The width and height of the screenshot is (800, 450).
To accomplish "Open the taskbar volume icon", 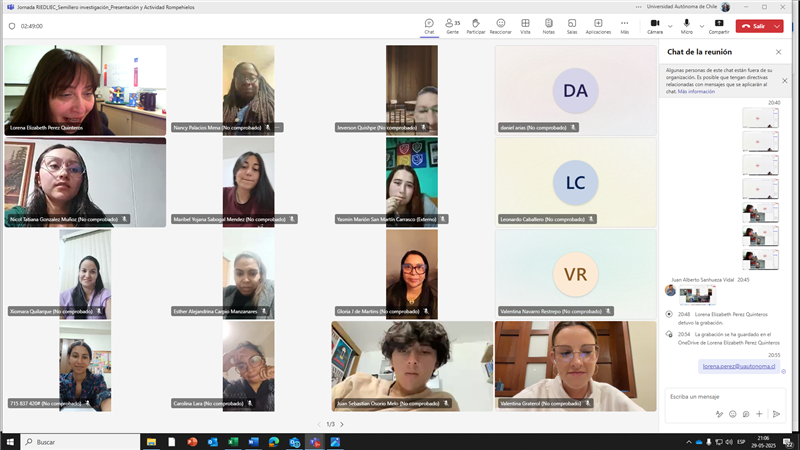I will (729, 442).
